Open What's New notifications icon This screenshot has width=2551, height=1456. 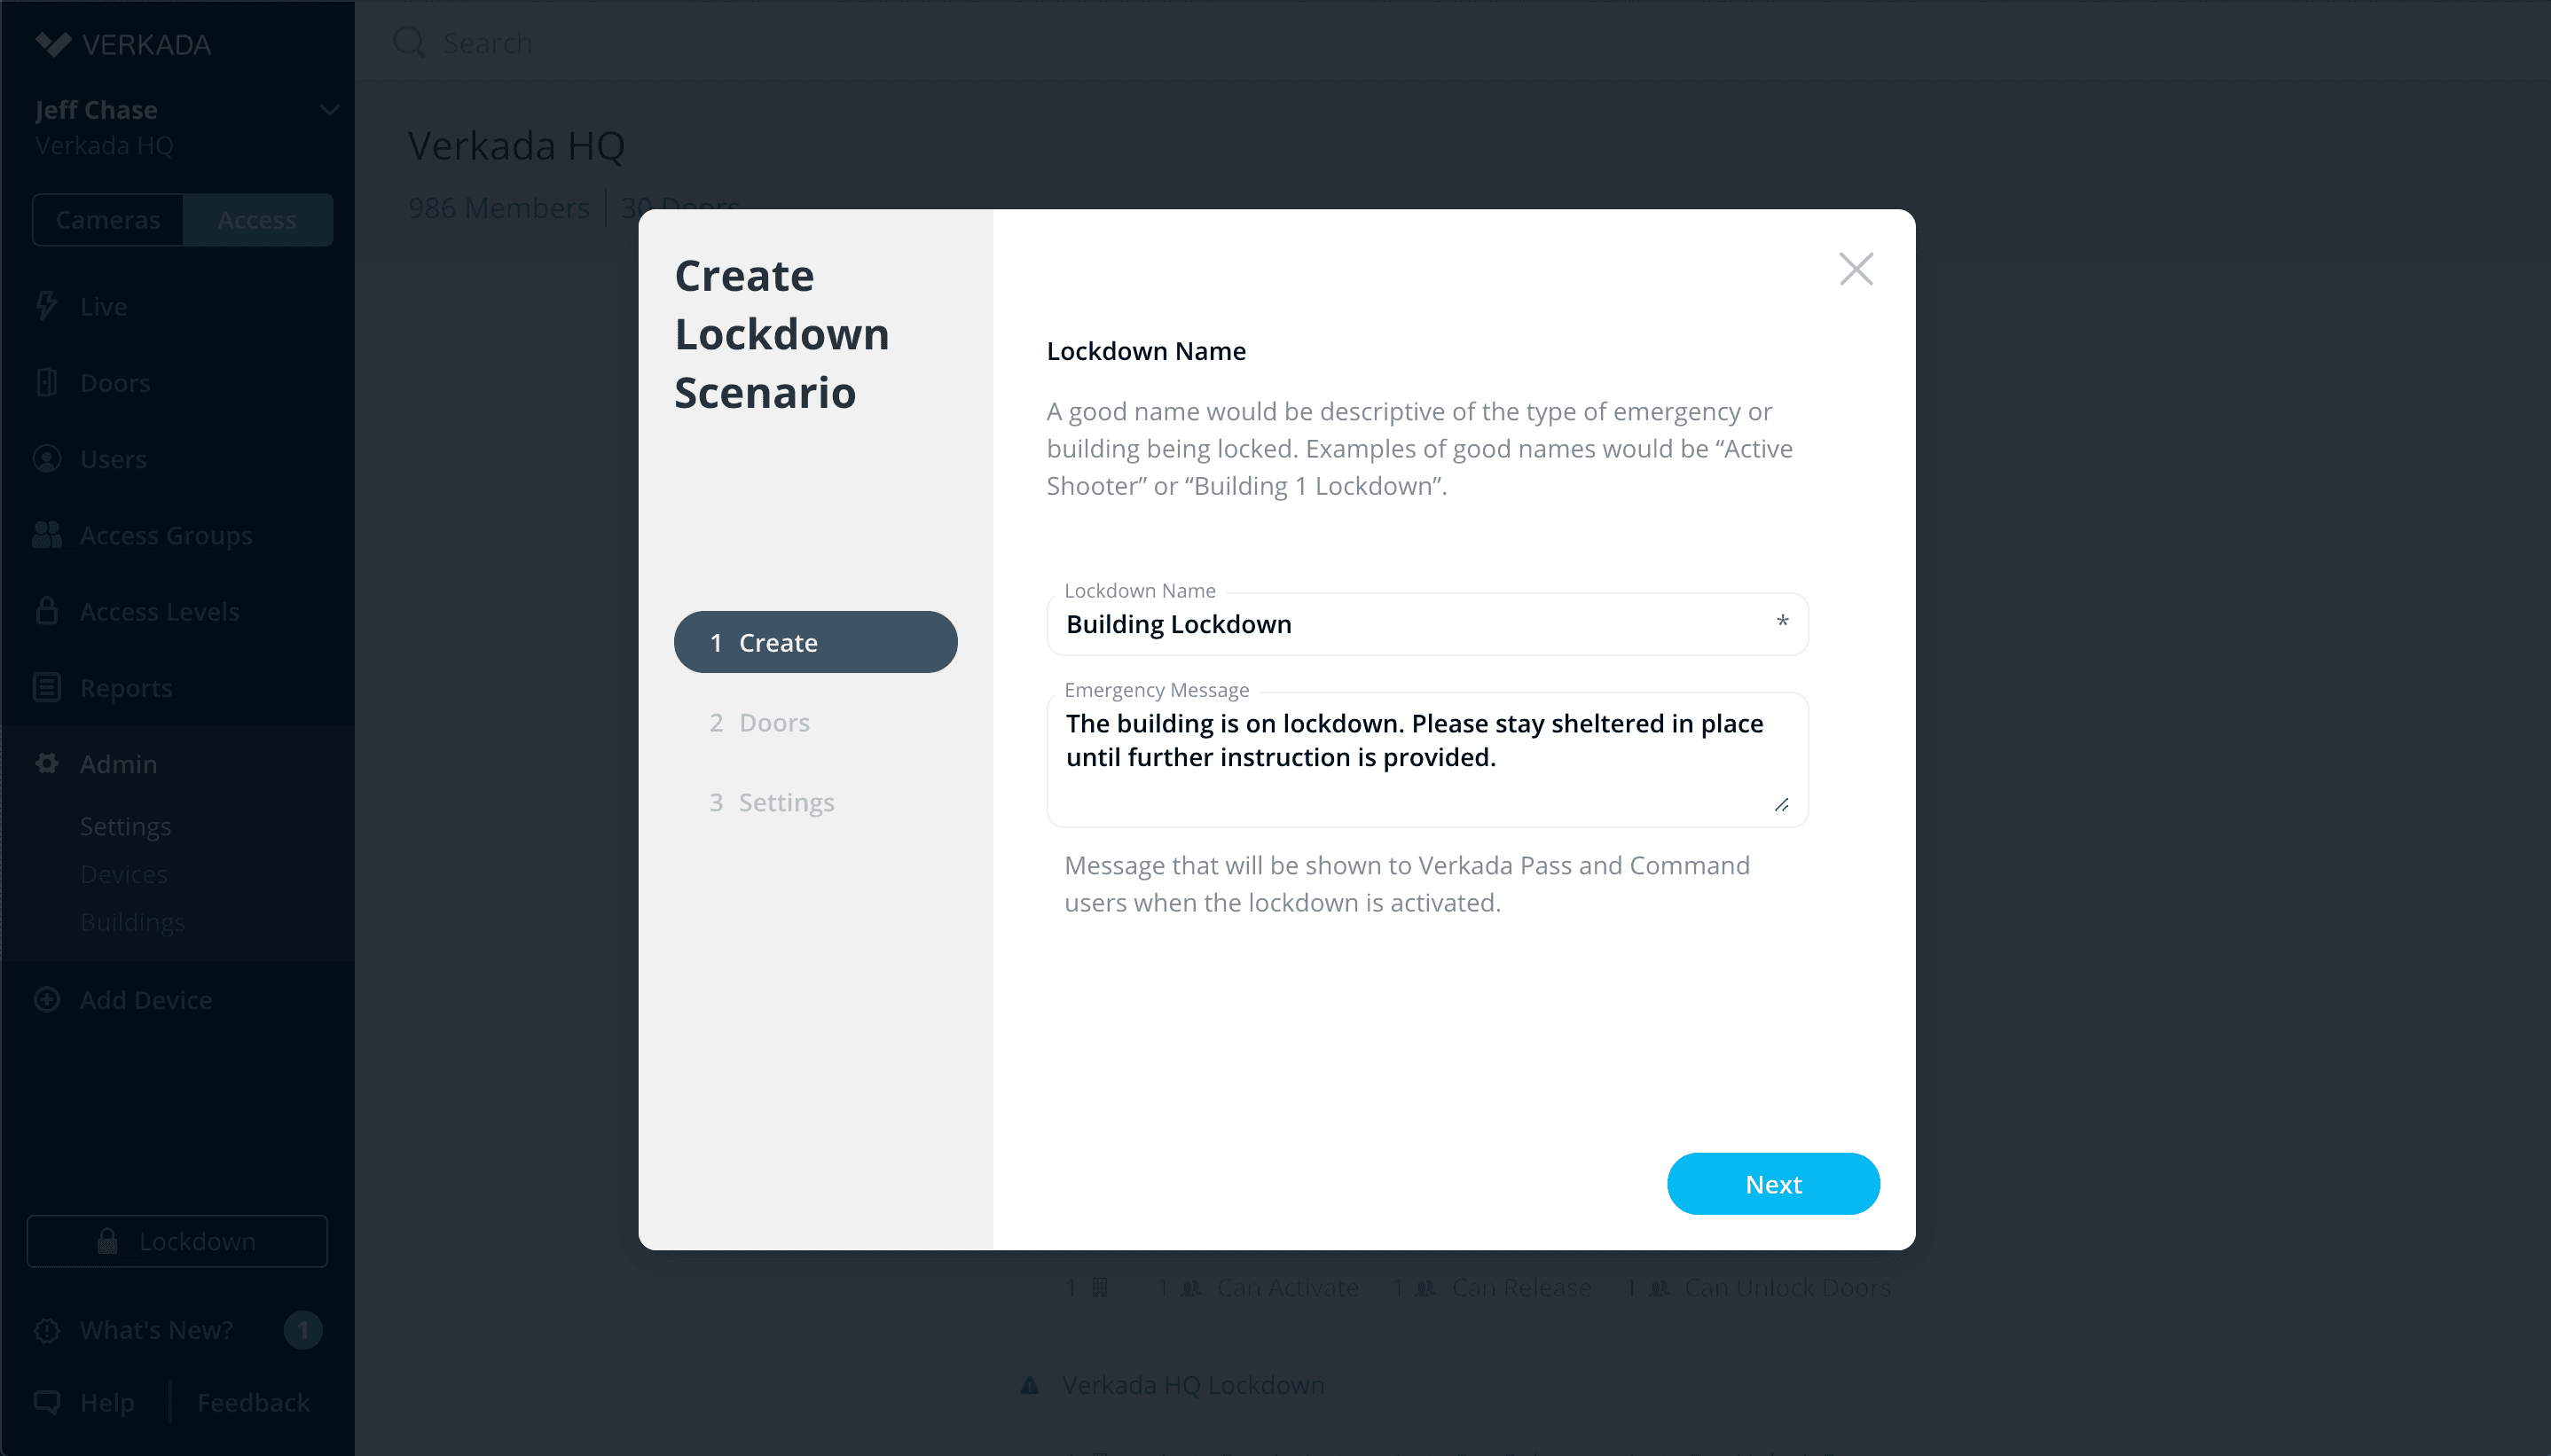tap(47, 1330)
